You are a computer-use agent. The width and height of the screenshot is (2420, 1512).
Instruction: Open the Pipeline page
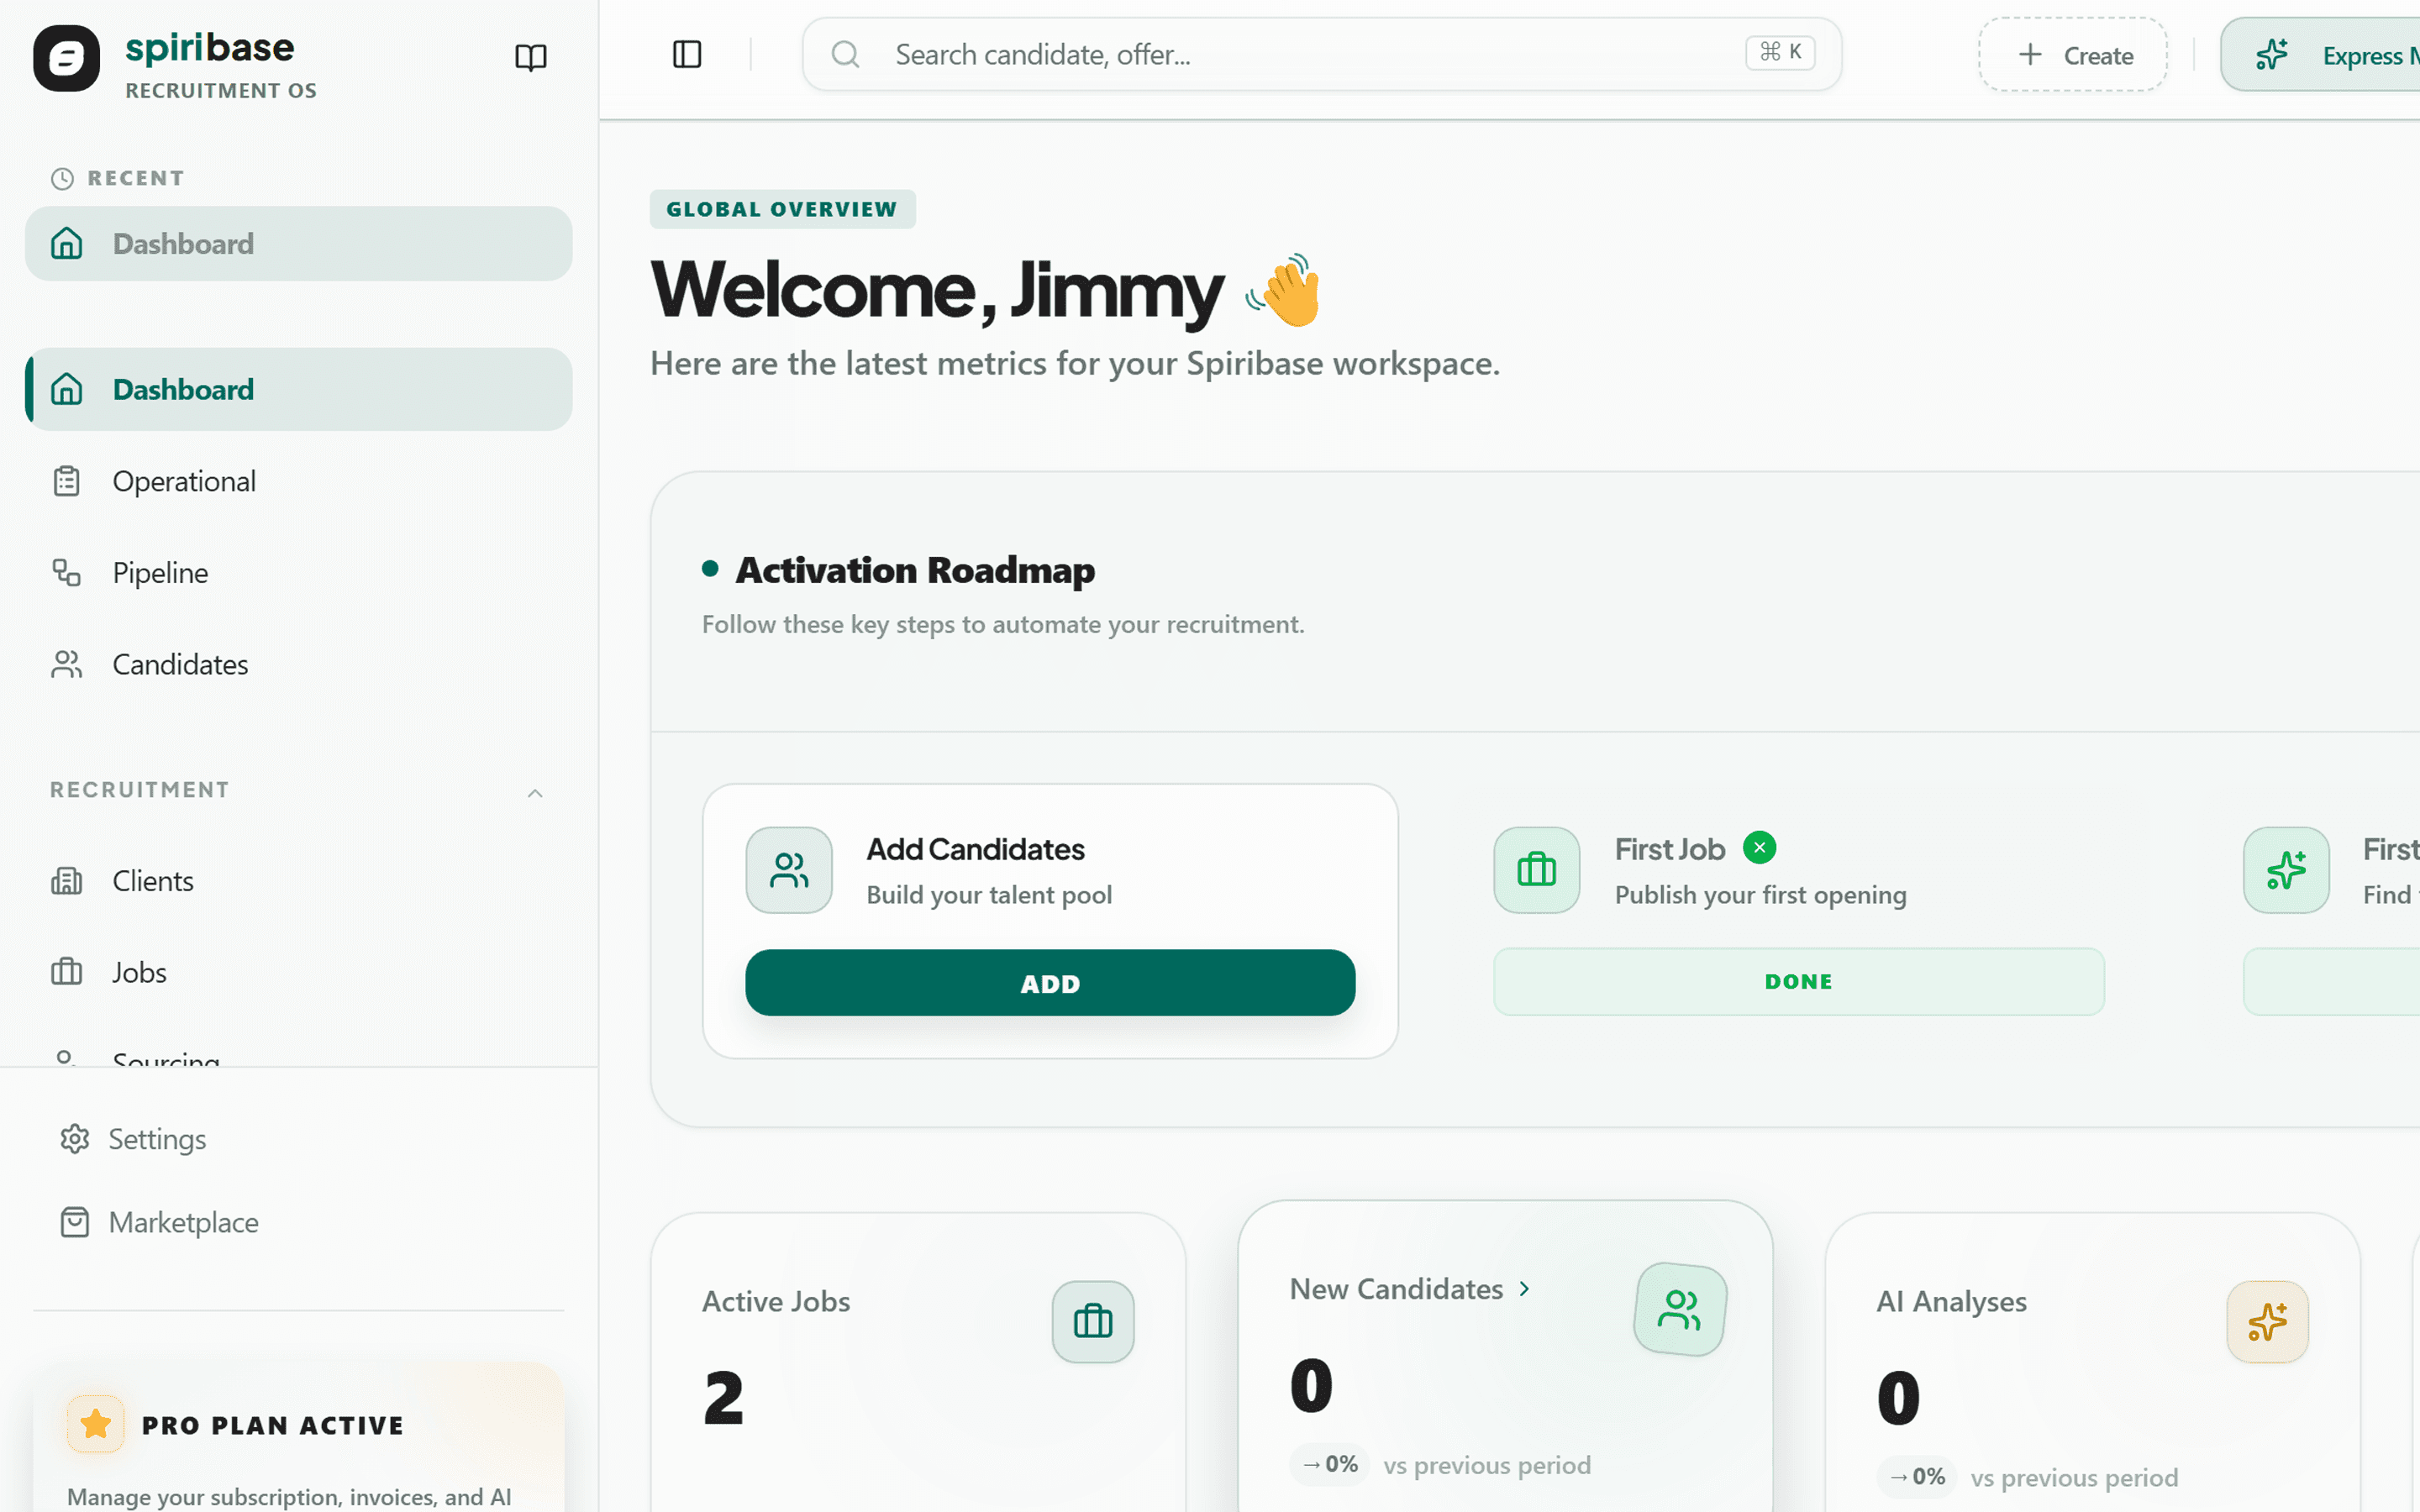298,573
